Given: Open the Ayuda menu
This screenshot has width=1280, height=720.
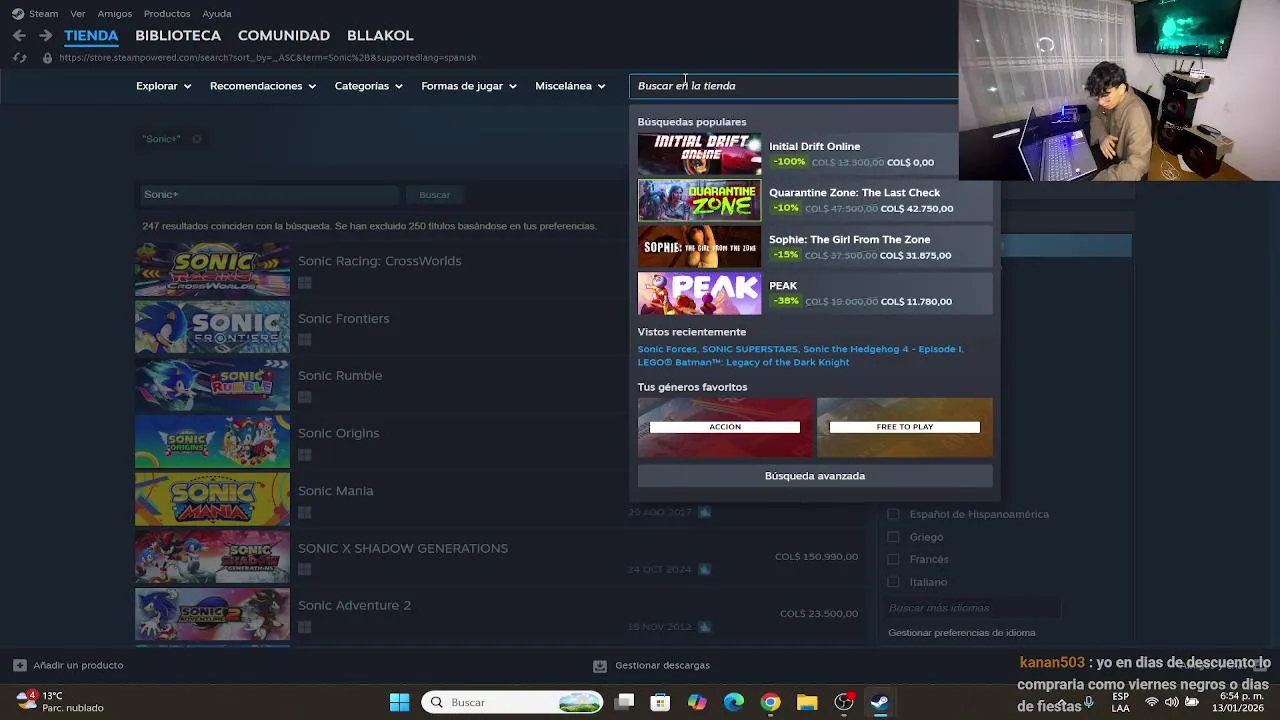Looking at the screenshot, I should click(217, 14).
